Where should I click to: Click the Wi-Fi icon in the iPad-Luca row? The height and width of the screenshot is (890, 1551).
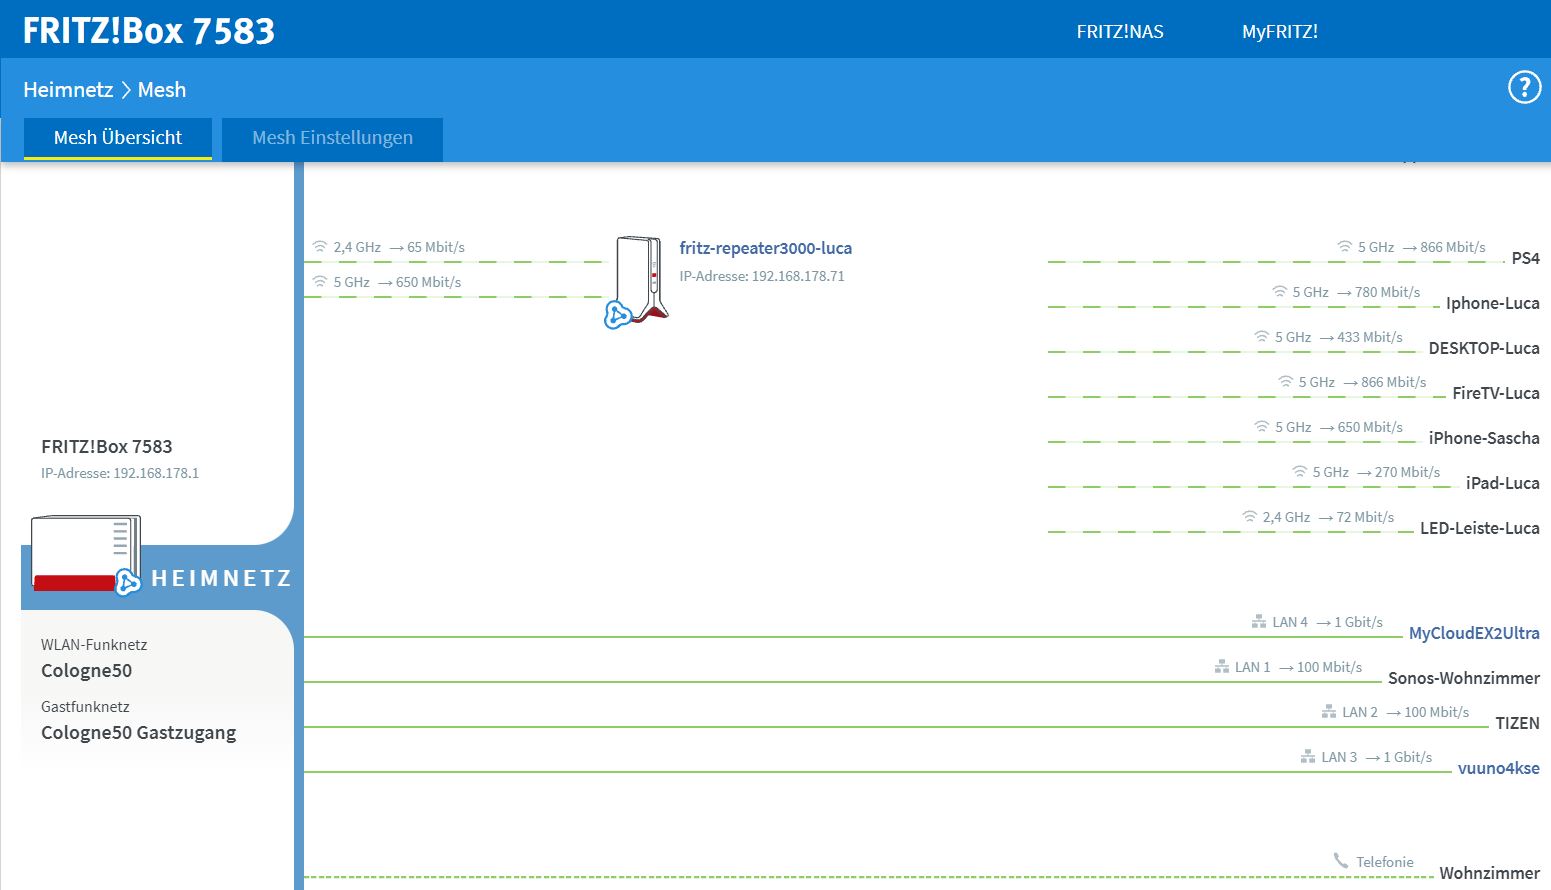click(1300, 471)
